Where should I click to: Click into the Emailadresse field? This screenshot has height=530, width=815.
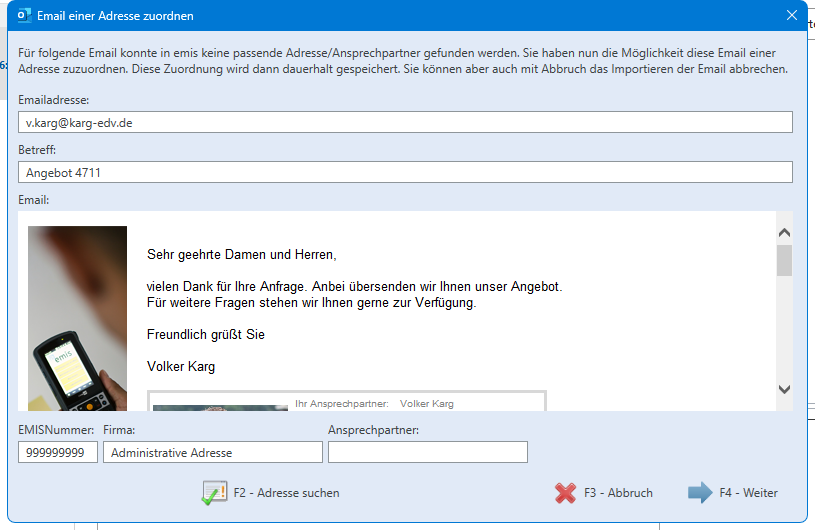click(x=405, y=122)
